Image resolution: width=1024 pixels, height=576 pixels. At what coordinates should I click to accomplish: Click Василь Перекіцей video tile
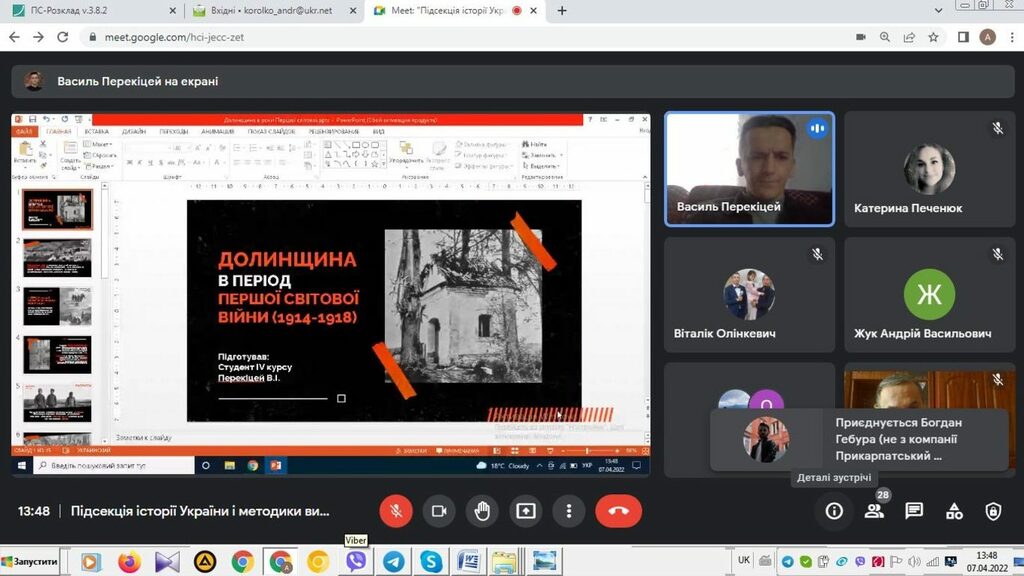pyautogui.click(x=749, y=168)
